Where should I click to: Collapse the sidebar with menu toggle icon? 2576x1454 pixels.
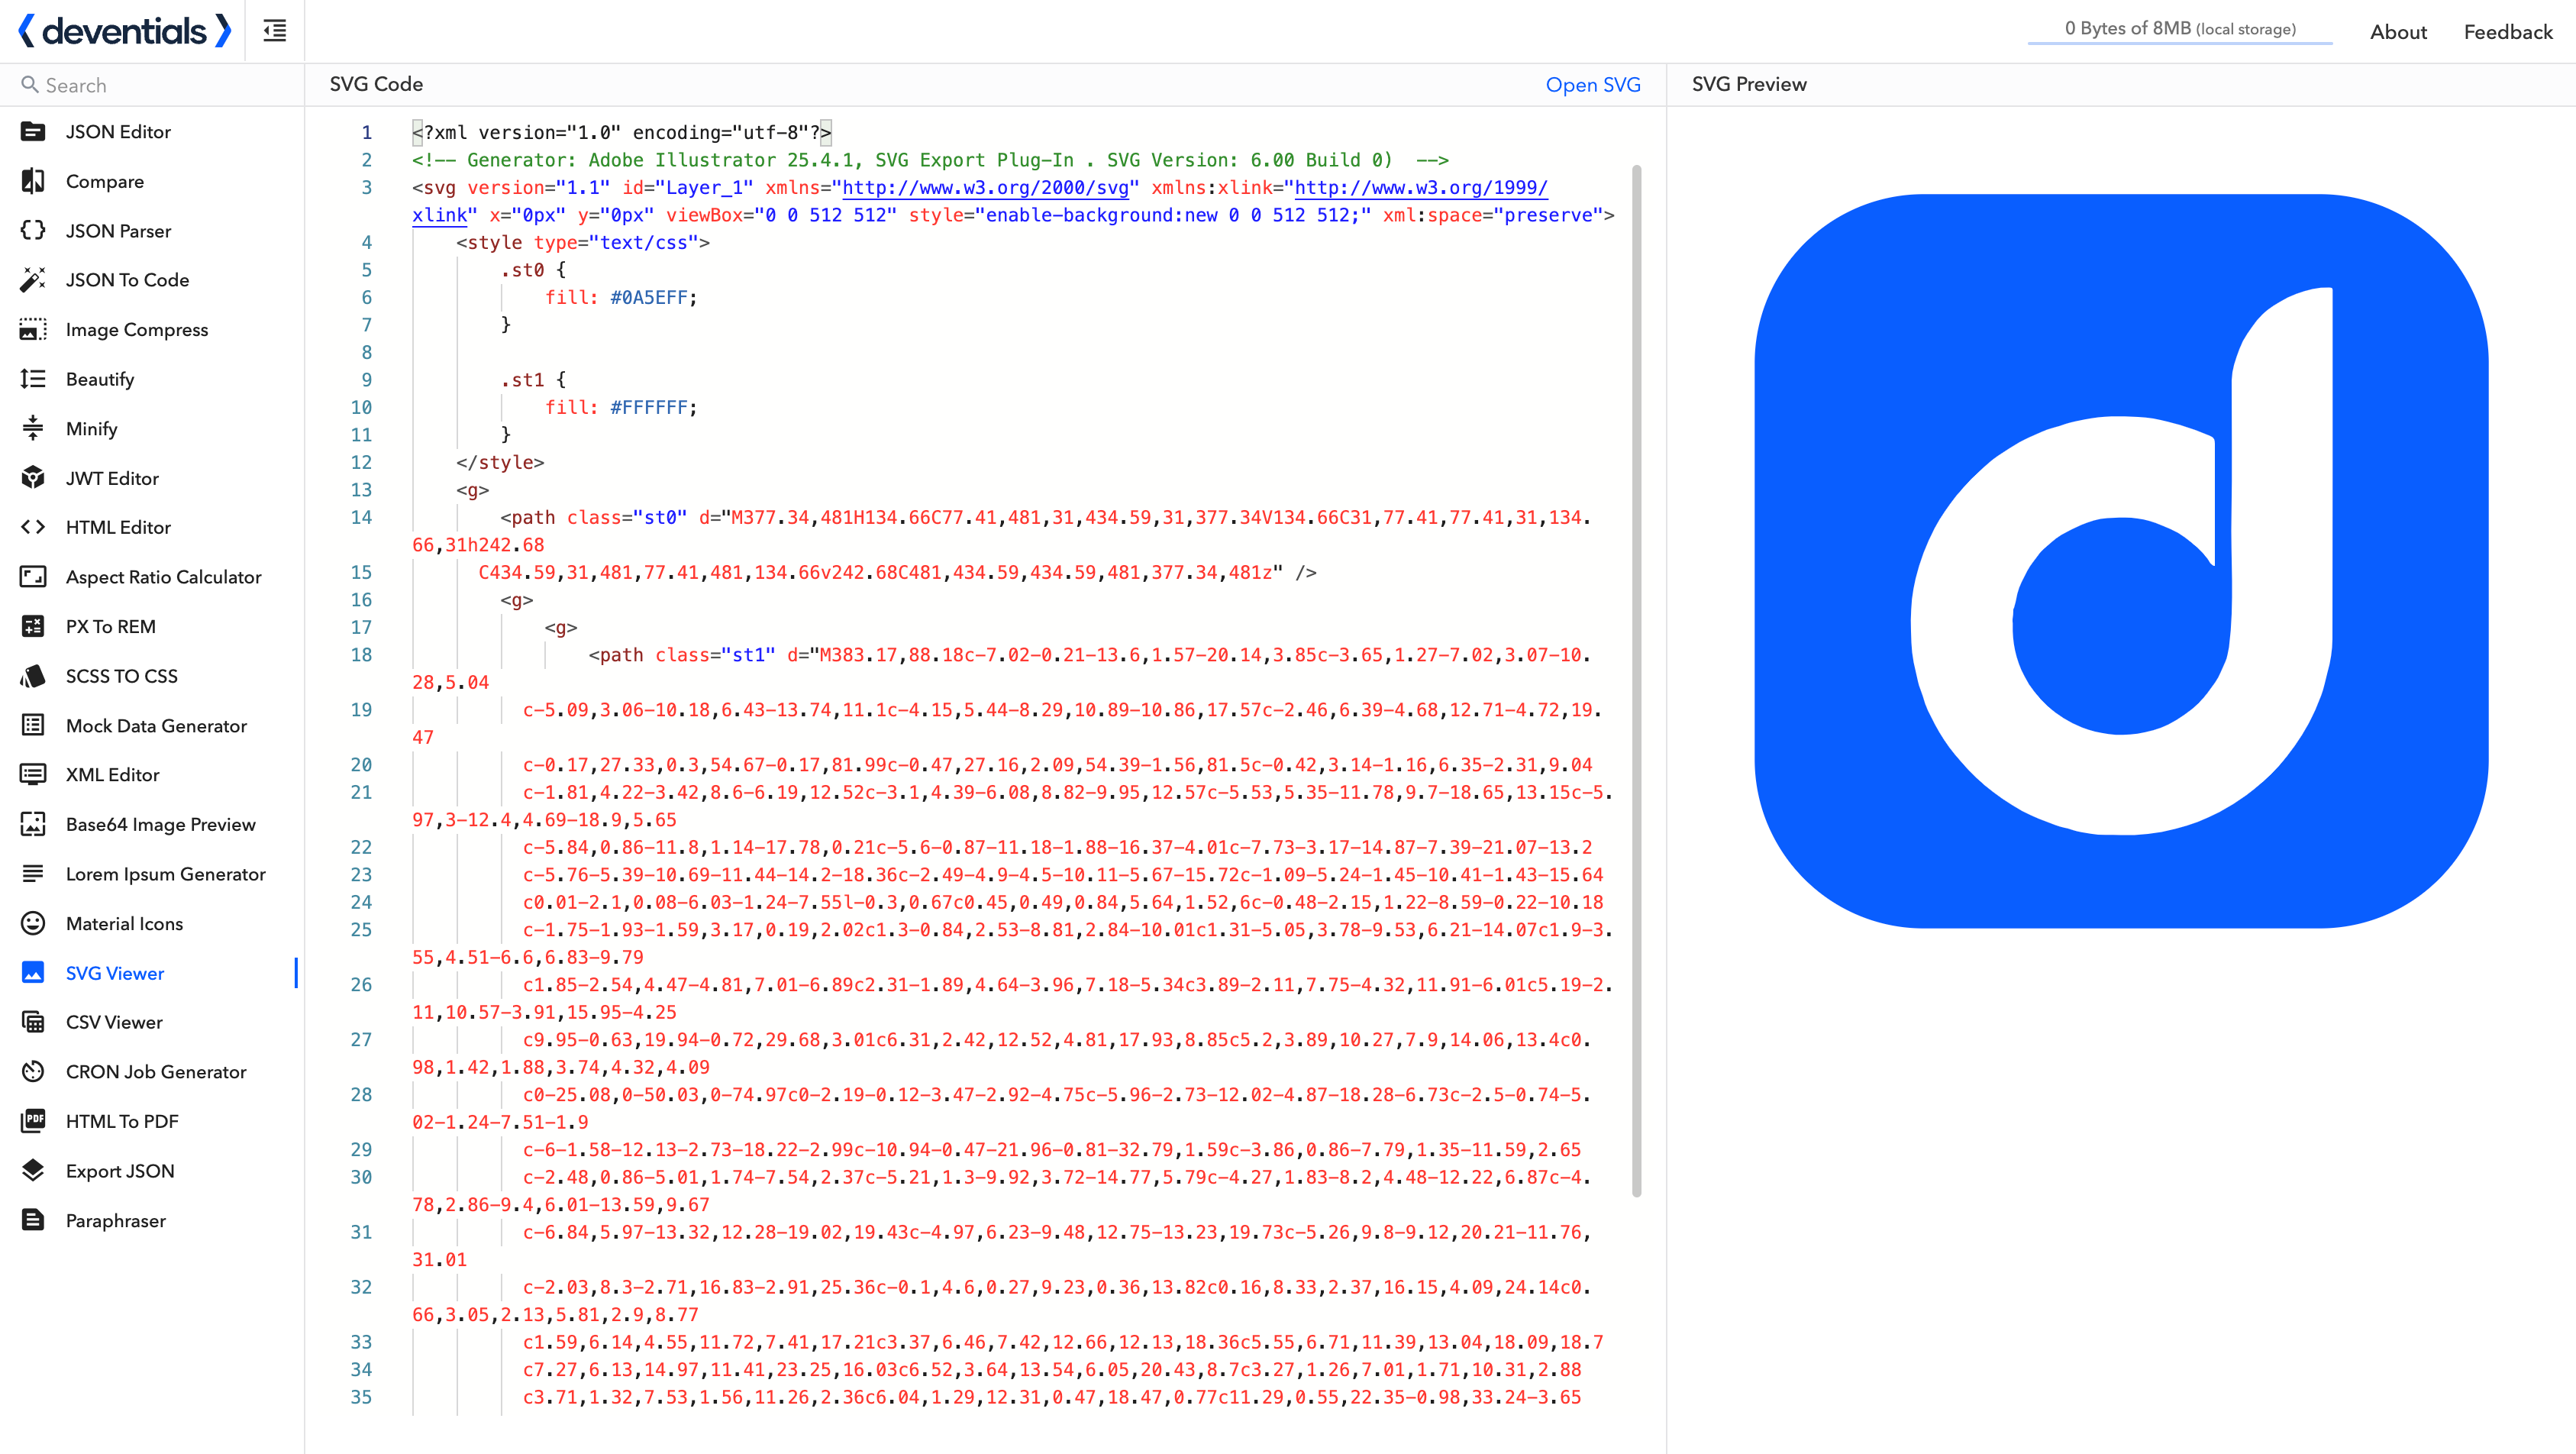point(275,31)
